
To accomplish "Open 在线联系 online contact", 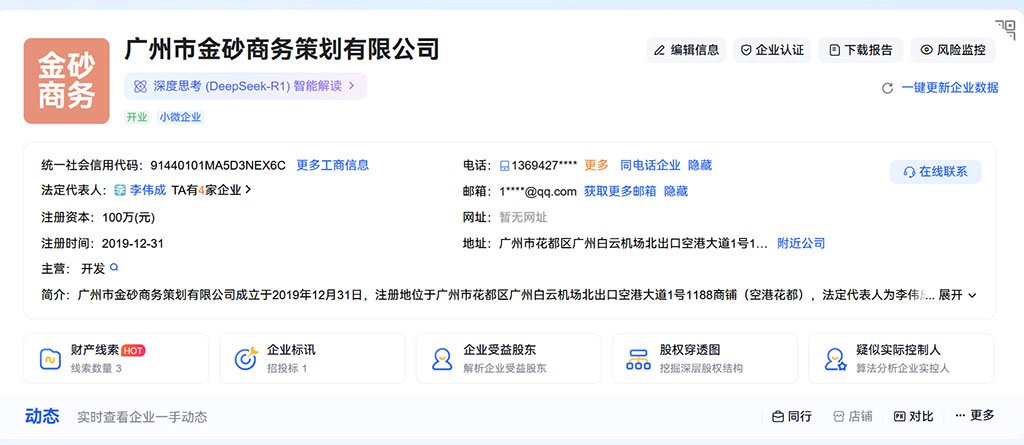I will [x=935, y=172].
